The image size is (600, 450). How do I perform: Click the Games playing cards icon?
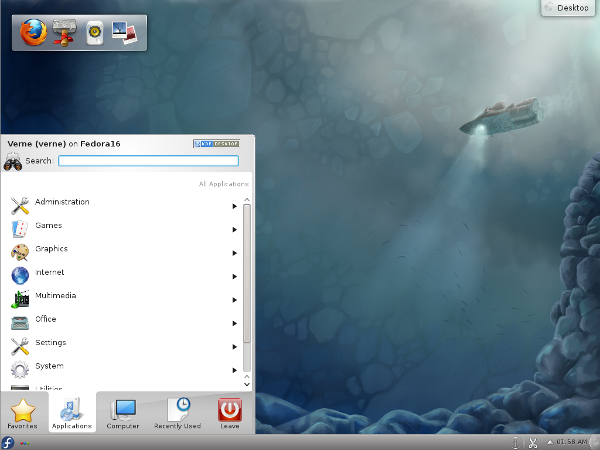pyautogui.click(x=20, y=229)
